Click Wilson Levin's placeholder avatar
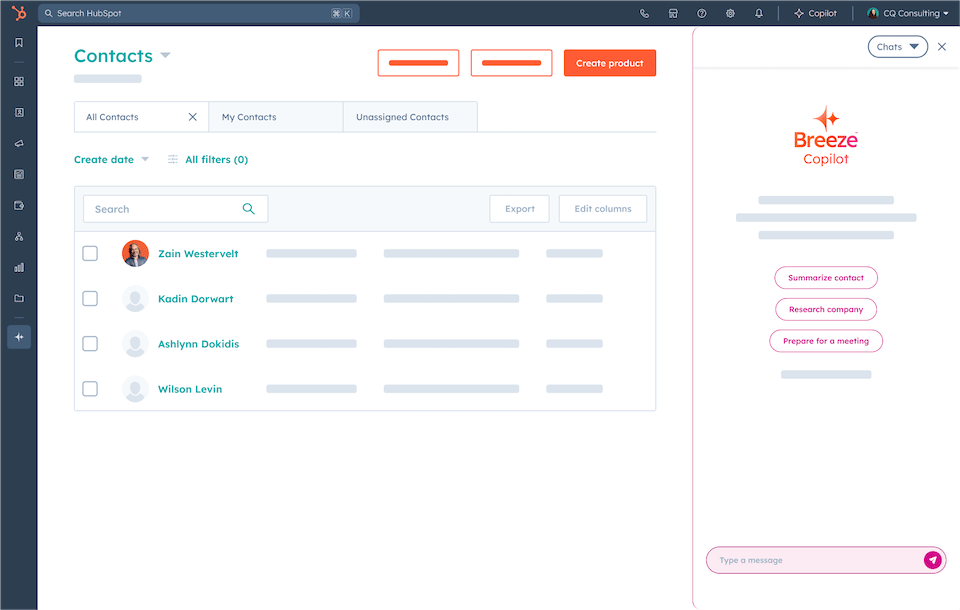960x610 pixels. 135,389
